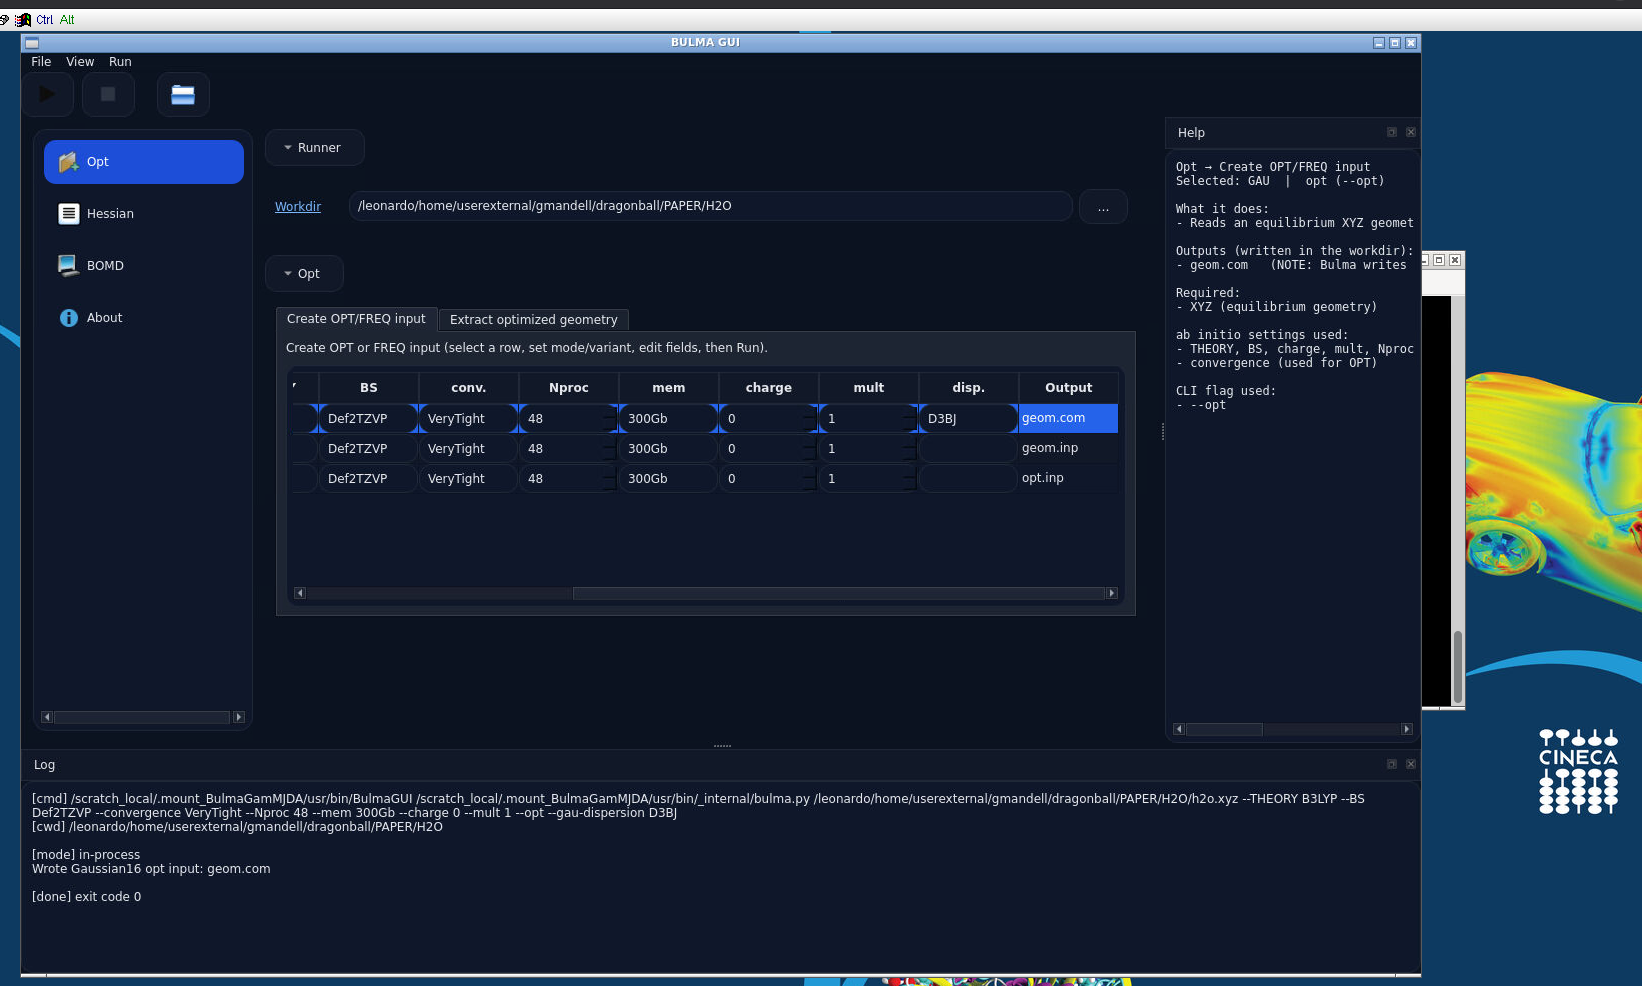1642x986 pixels.
Task: Open conv. dropdown in geom.inp row
Action: [469, 449]
